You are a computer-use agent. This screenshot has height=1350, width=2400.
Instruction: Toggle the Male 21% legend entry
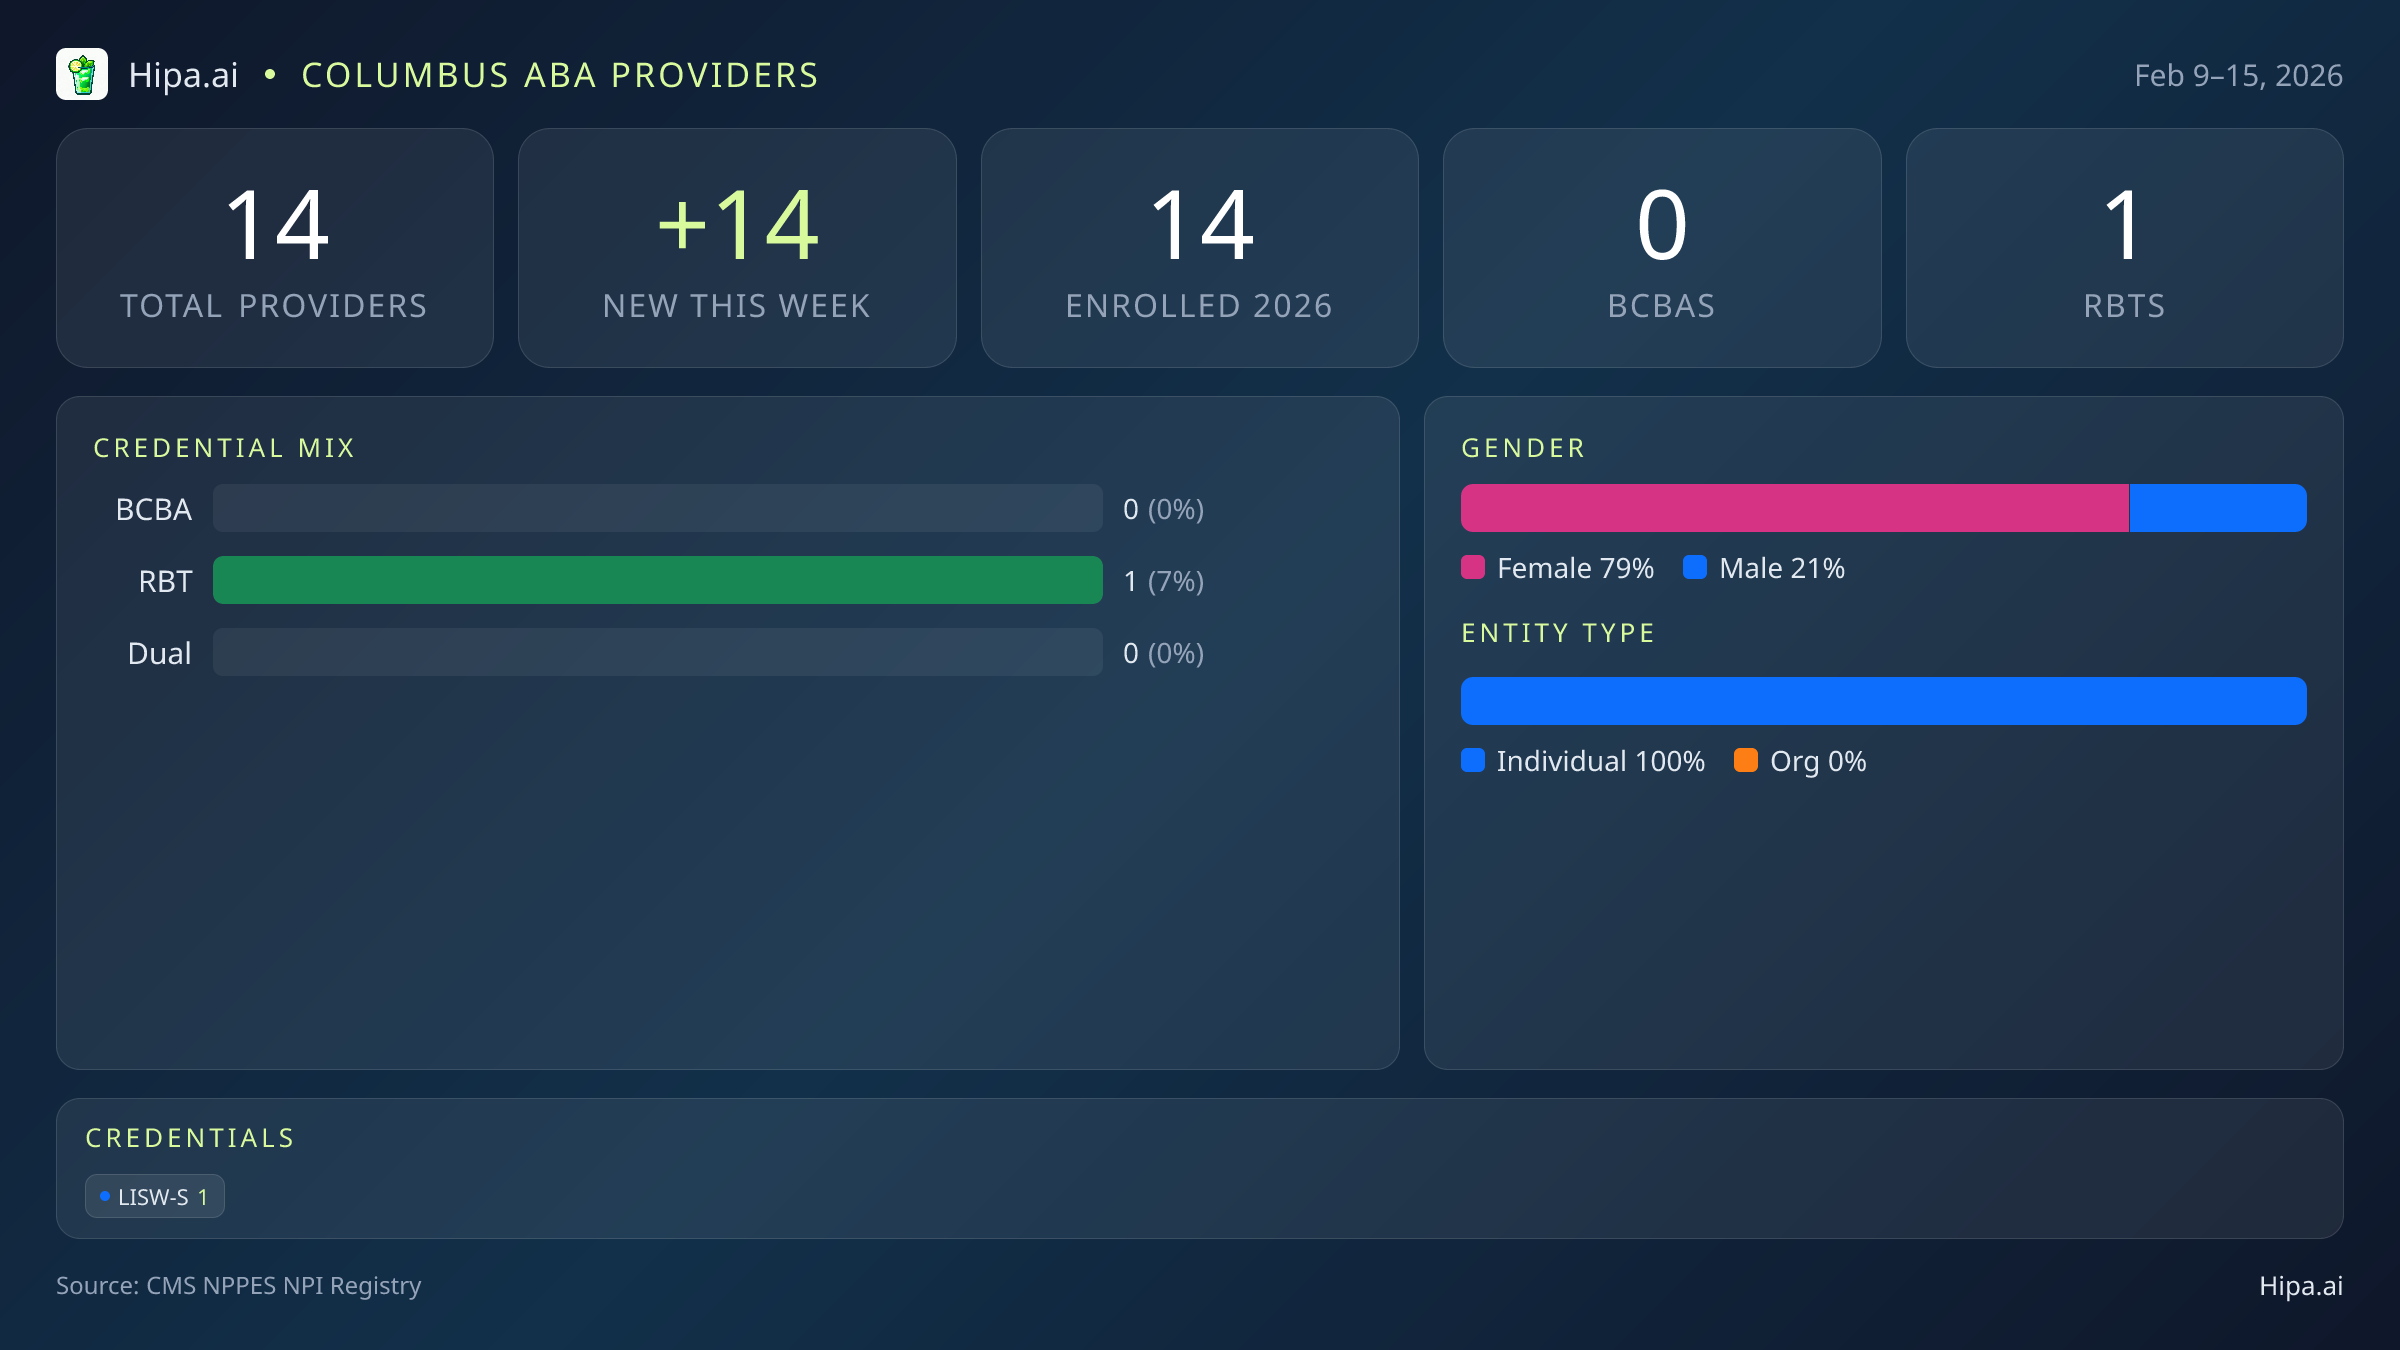pyautogui.click(x=1763, y=567)
